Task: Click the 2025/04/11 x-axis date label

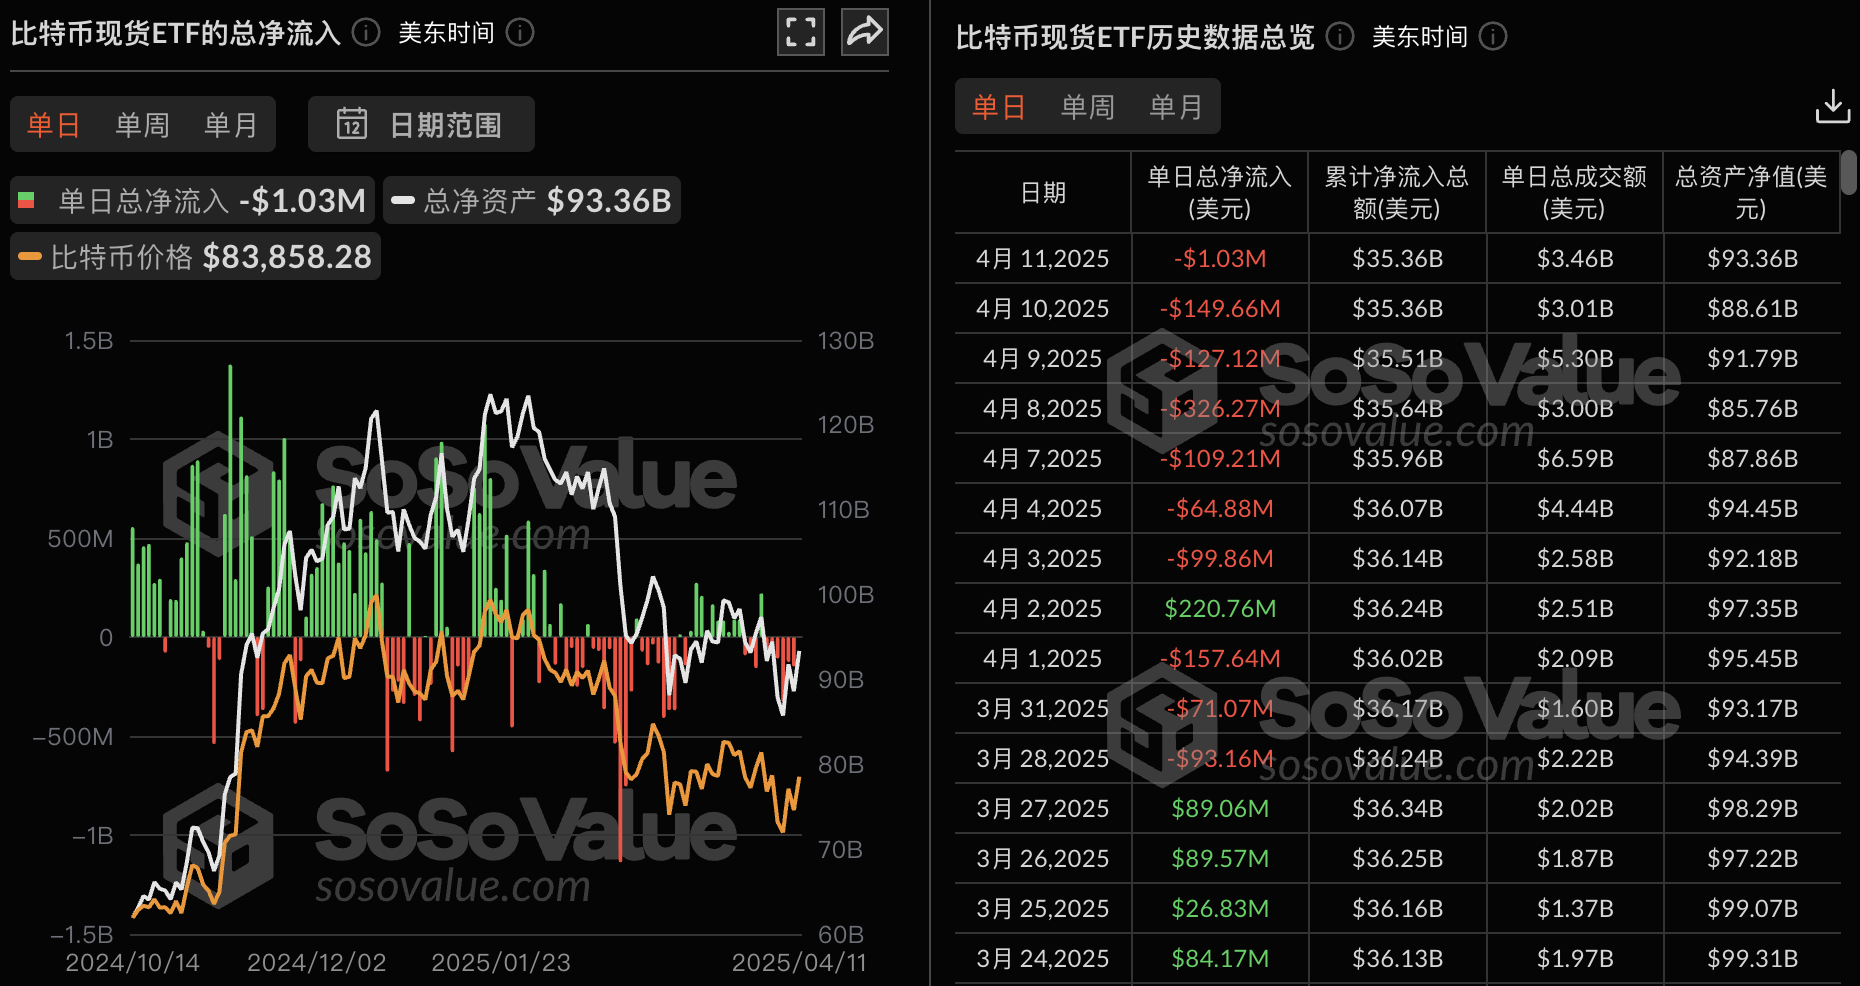Action: pos(799,962)
